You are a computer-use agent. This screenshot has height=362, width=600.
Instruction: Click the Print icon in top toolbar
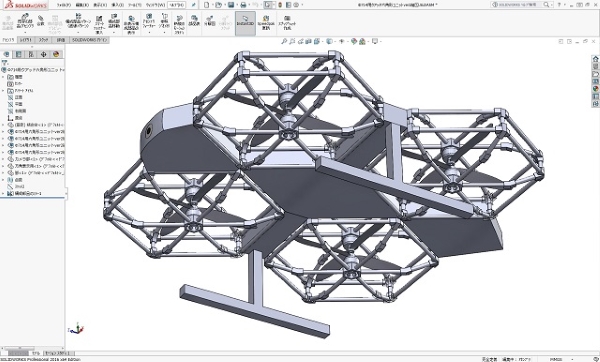[x=243, y=5]
